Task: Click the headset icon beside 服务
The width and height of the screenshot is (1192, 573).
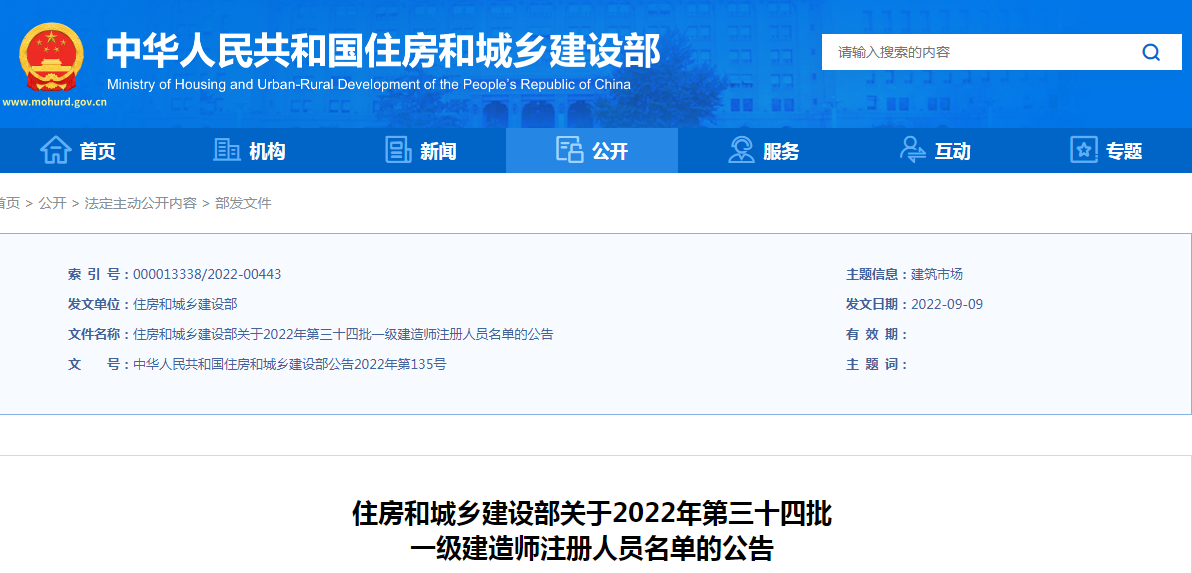Action: tap(741, 150)
